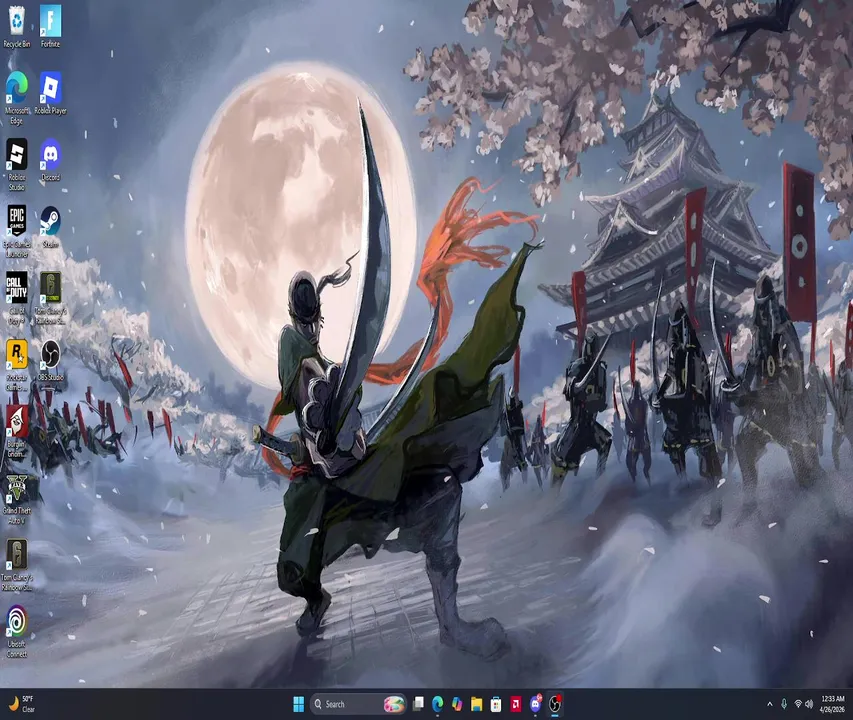Select the Burglin' Gnomes desktop shortcut
The width and height of the screenshot is (853, 720).
pos(17,431)
